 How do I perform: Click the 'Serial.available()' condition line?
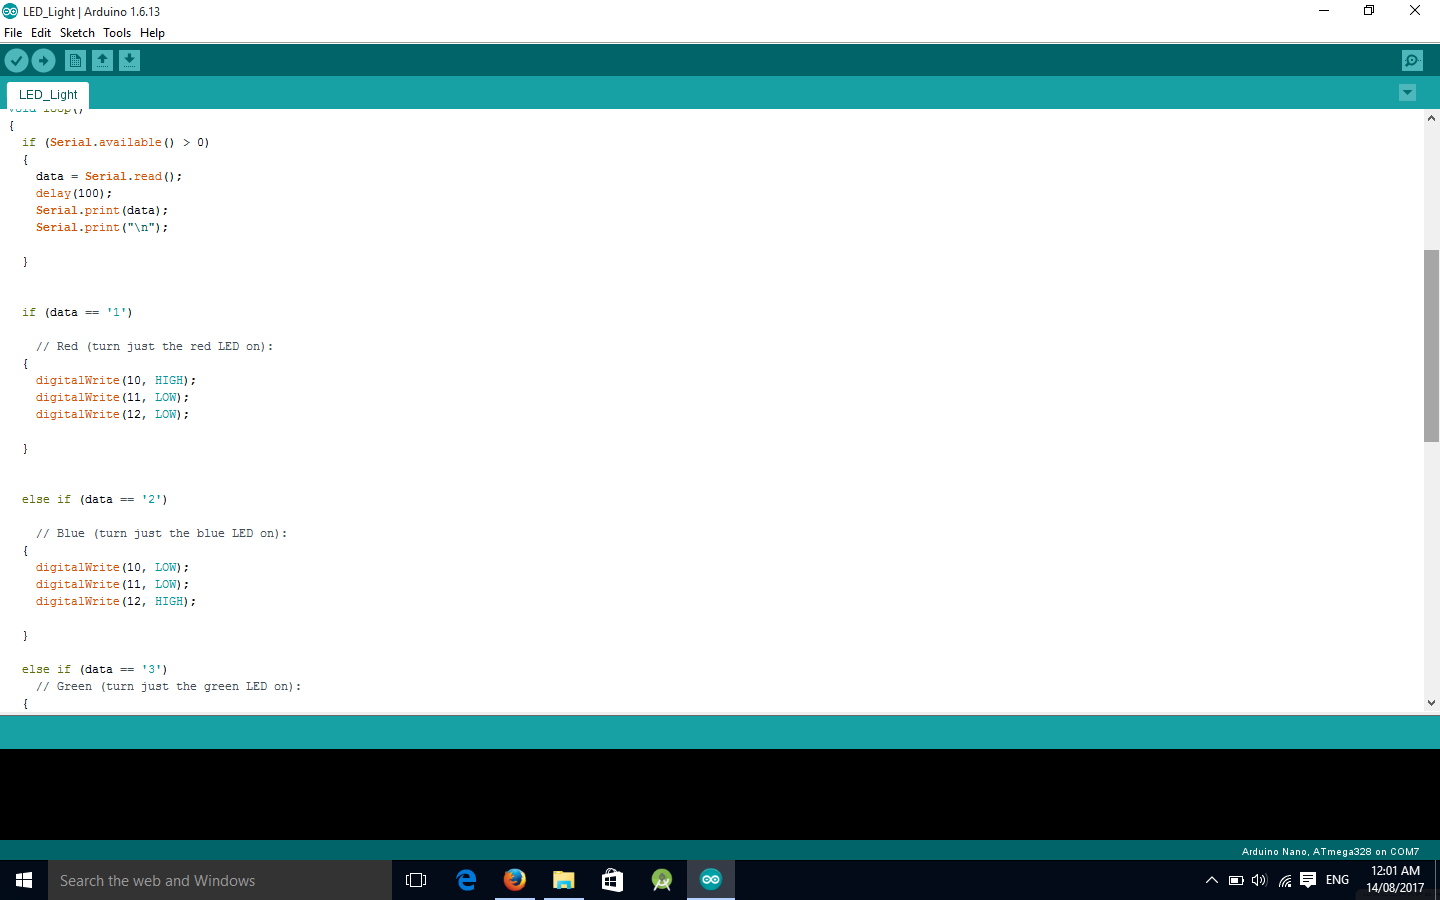[116, 142]
